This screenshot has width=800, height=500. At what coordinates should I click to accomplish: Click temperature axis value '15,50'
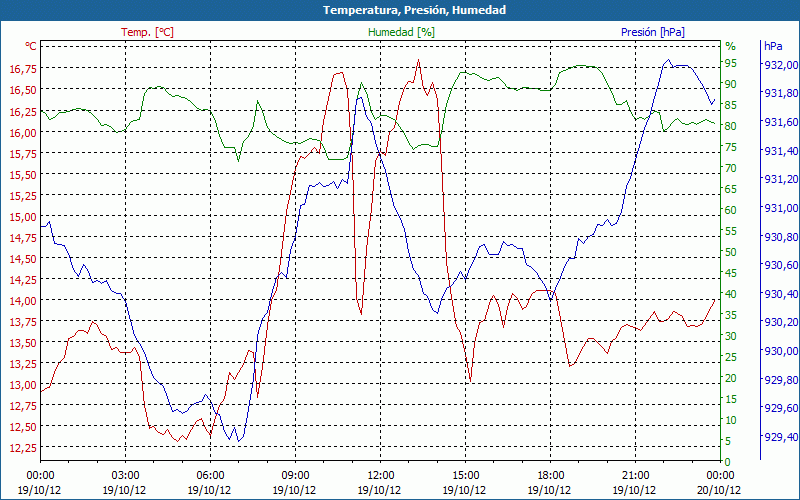point(23,174)
